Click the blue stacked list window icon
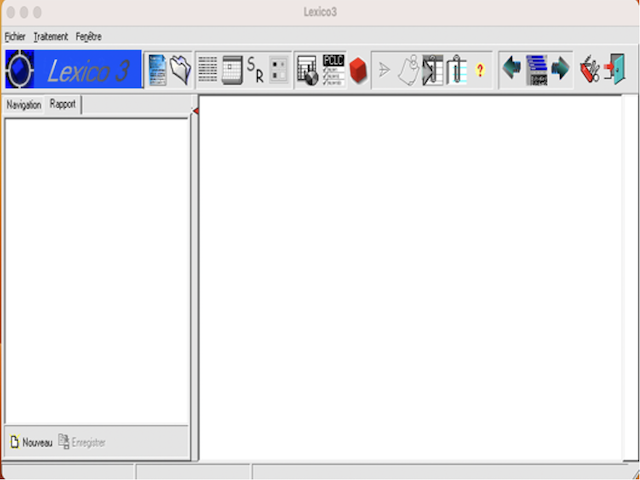Image resolution: width=640 pixels, height=480 pixels. tap(536, 70)
